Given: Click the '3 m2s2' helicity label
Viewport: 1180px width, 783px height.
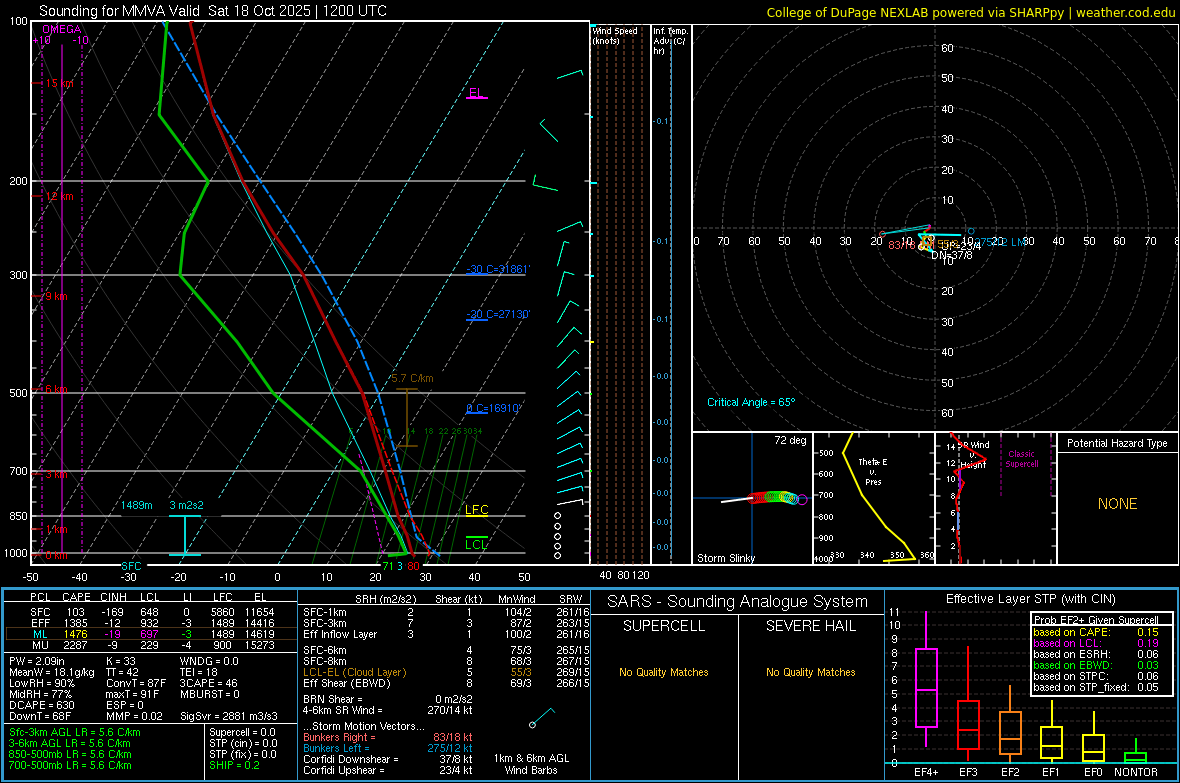Looking at the screenshot, I should click(186, 505).
